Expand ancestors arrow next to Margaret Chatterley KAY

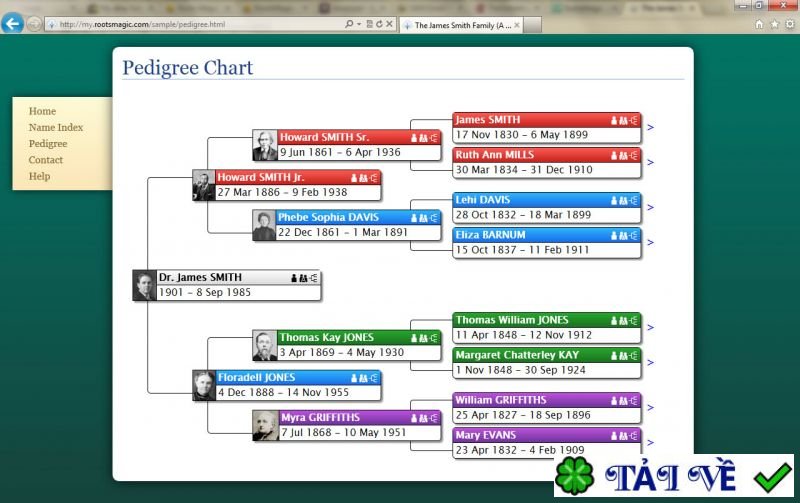(651, 363)
